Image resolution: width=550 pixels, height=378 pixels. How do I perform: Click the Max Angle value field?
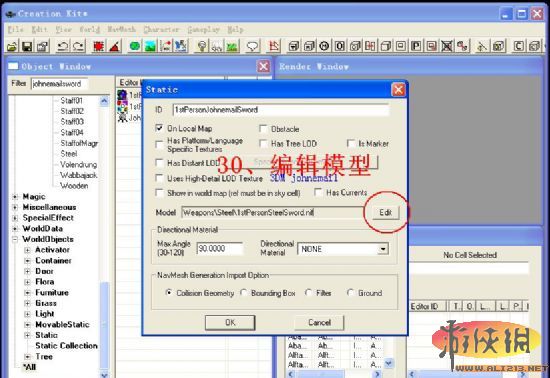tap(220, 249)
